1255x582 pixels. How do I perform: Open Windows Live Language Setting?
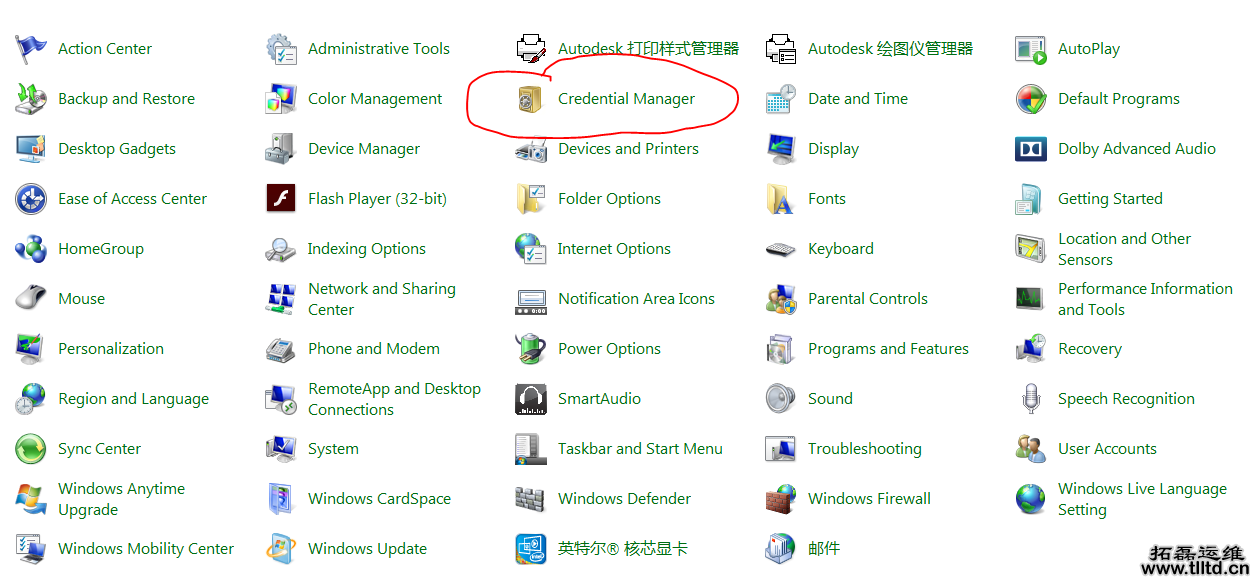(x=1142, y=498)
